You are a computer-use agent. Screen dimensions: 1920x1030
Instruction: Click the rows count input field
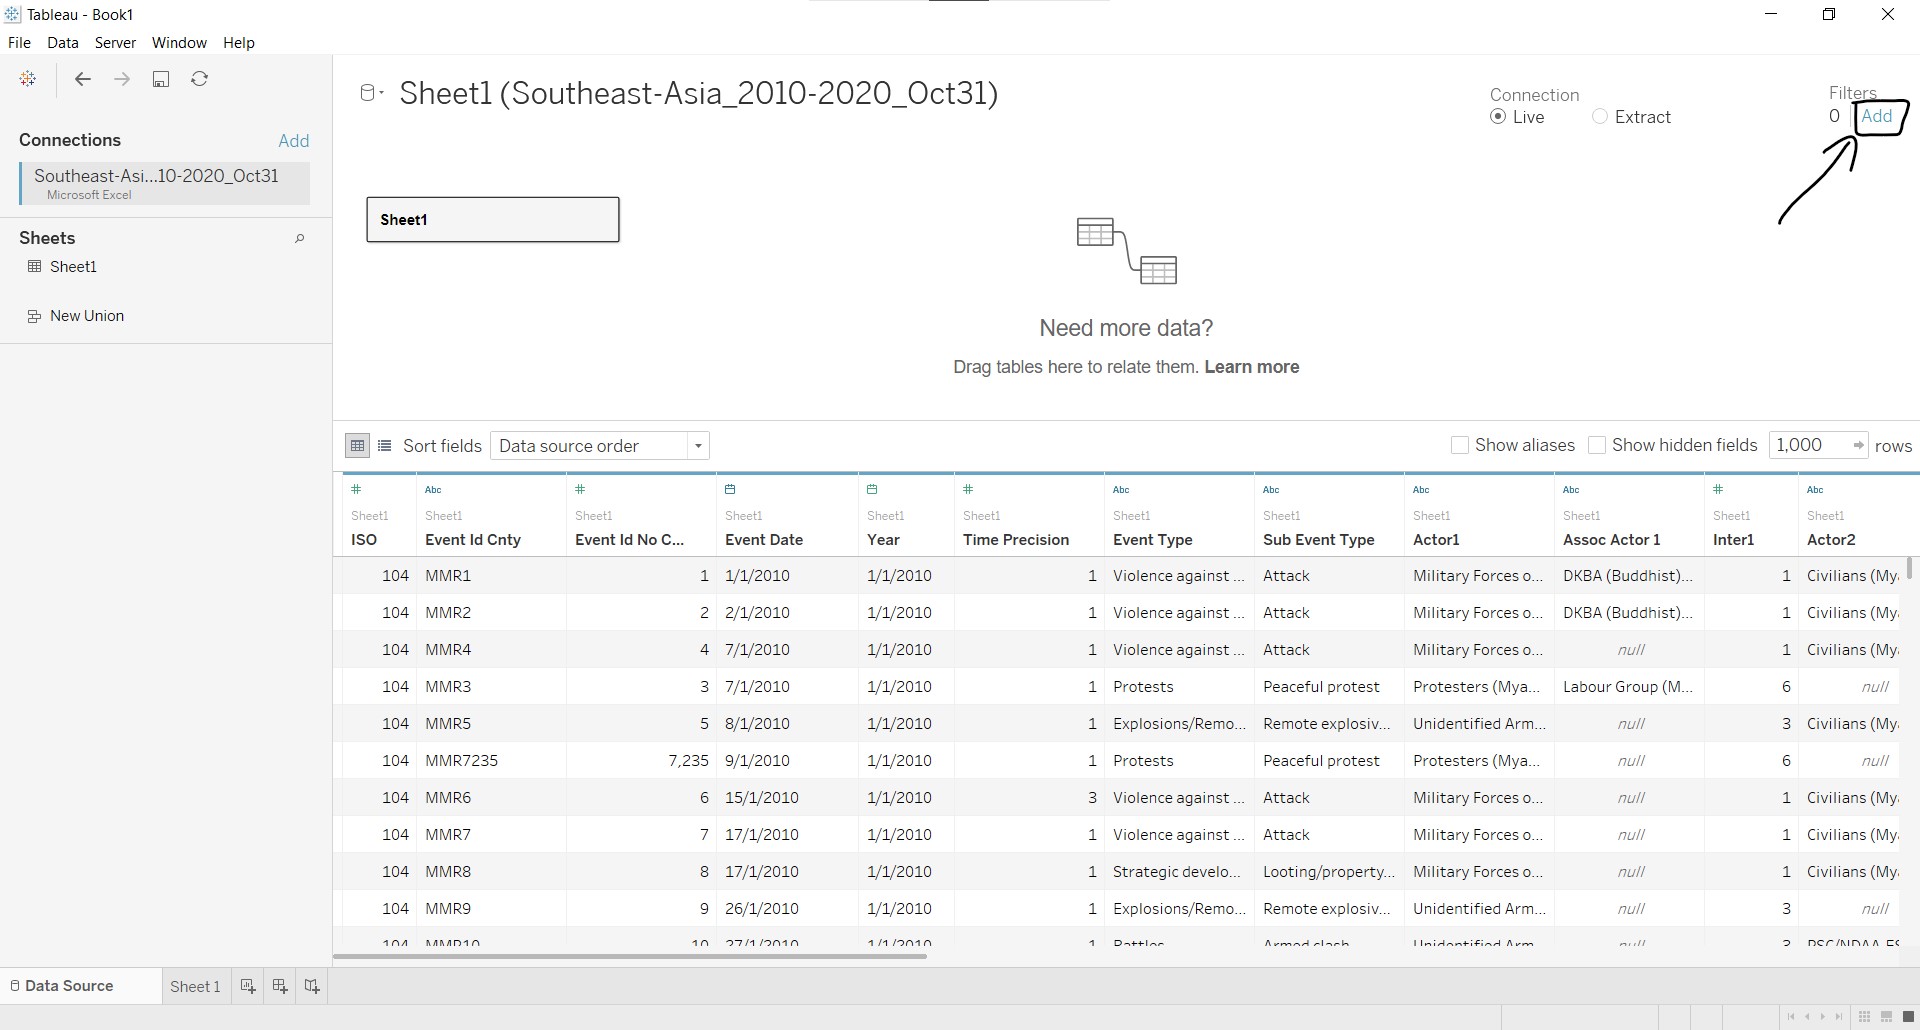(1808, 445)
